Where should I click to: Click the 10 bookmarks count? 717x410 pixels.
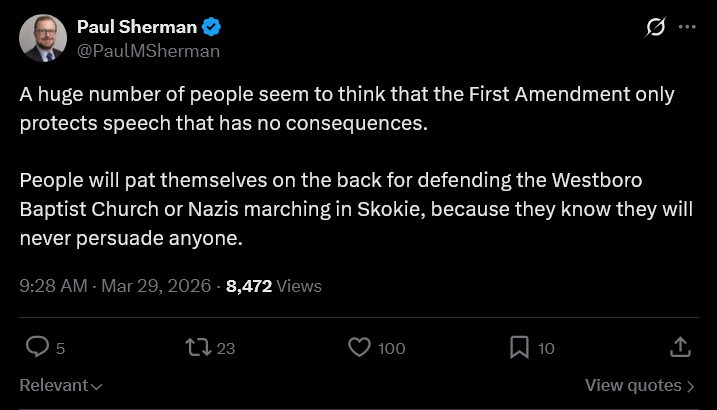tap(546, 348)
